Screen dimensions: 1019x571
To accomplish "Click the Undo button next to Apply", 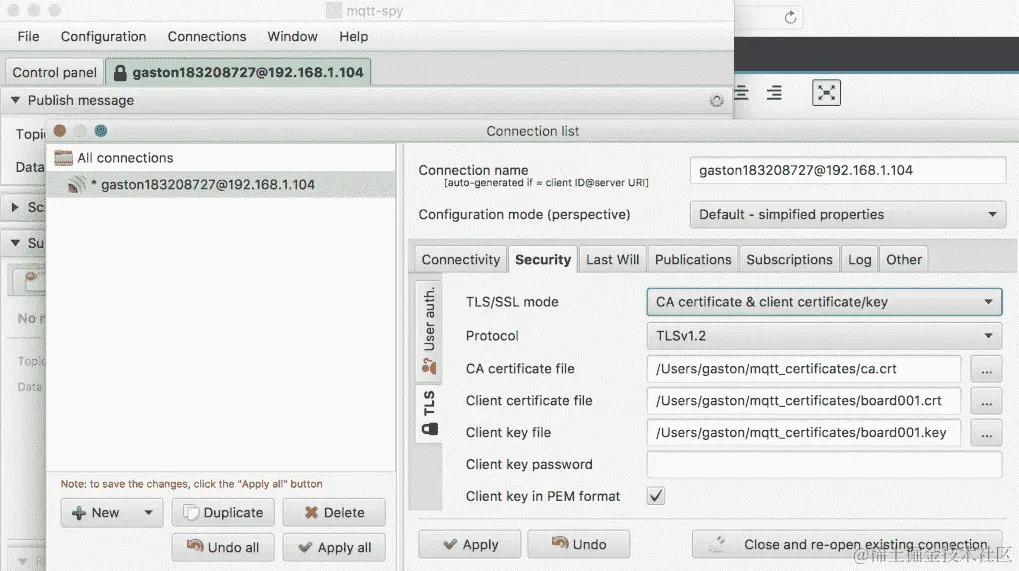I will point(578,544).
